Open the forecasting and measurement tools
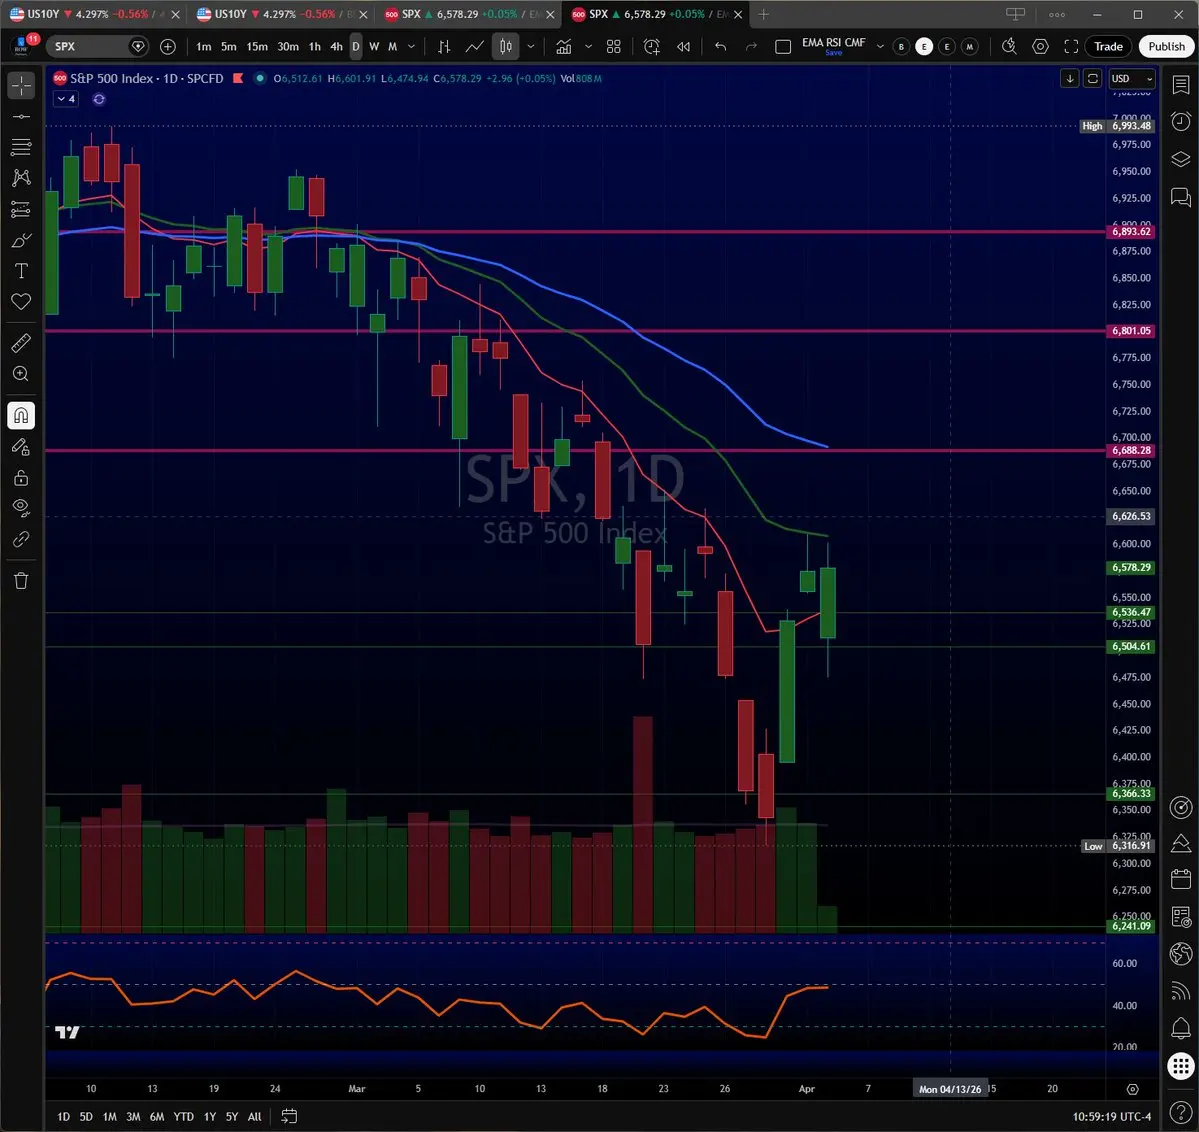 pos(21,210)
